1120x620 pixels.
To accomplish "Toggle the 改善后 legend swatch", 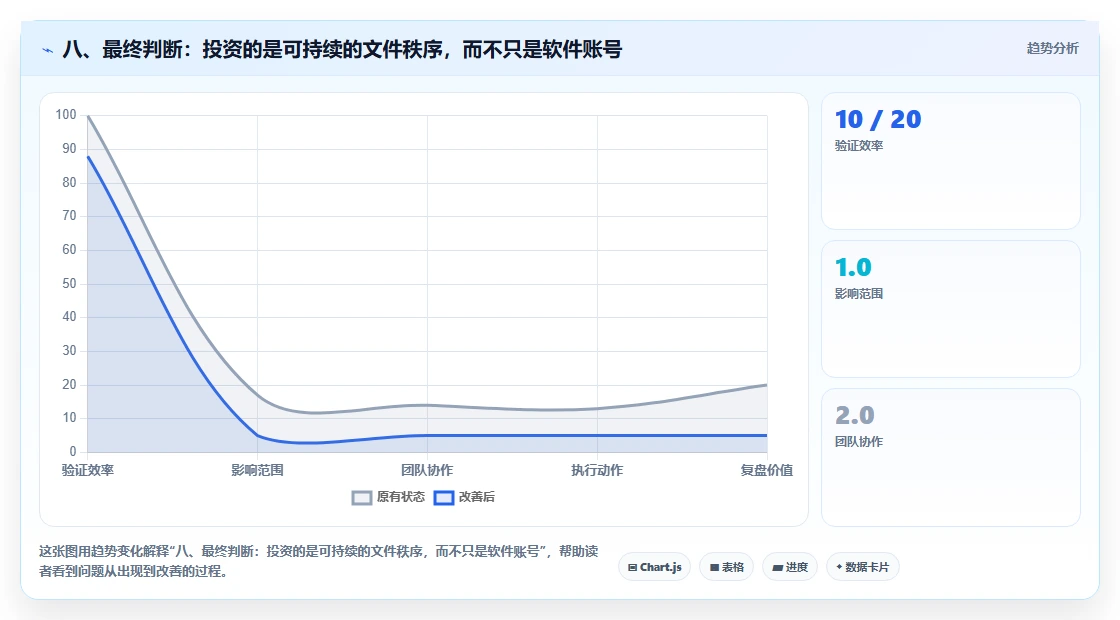I will pyautogui.click(x=444, y=498).
